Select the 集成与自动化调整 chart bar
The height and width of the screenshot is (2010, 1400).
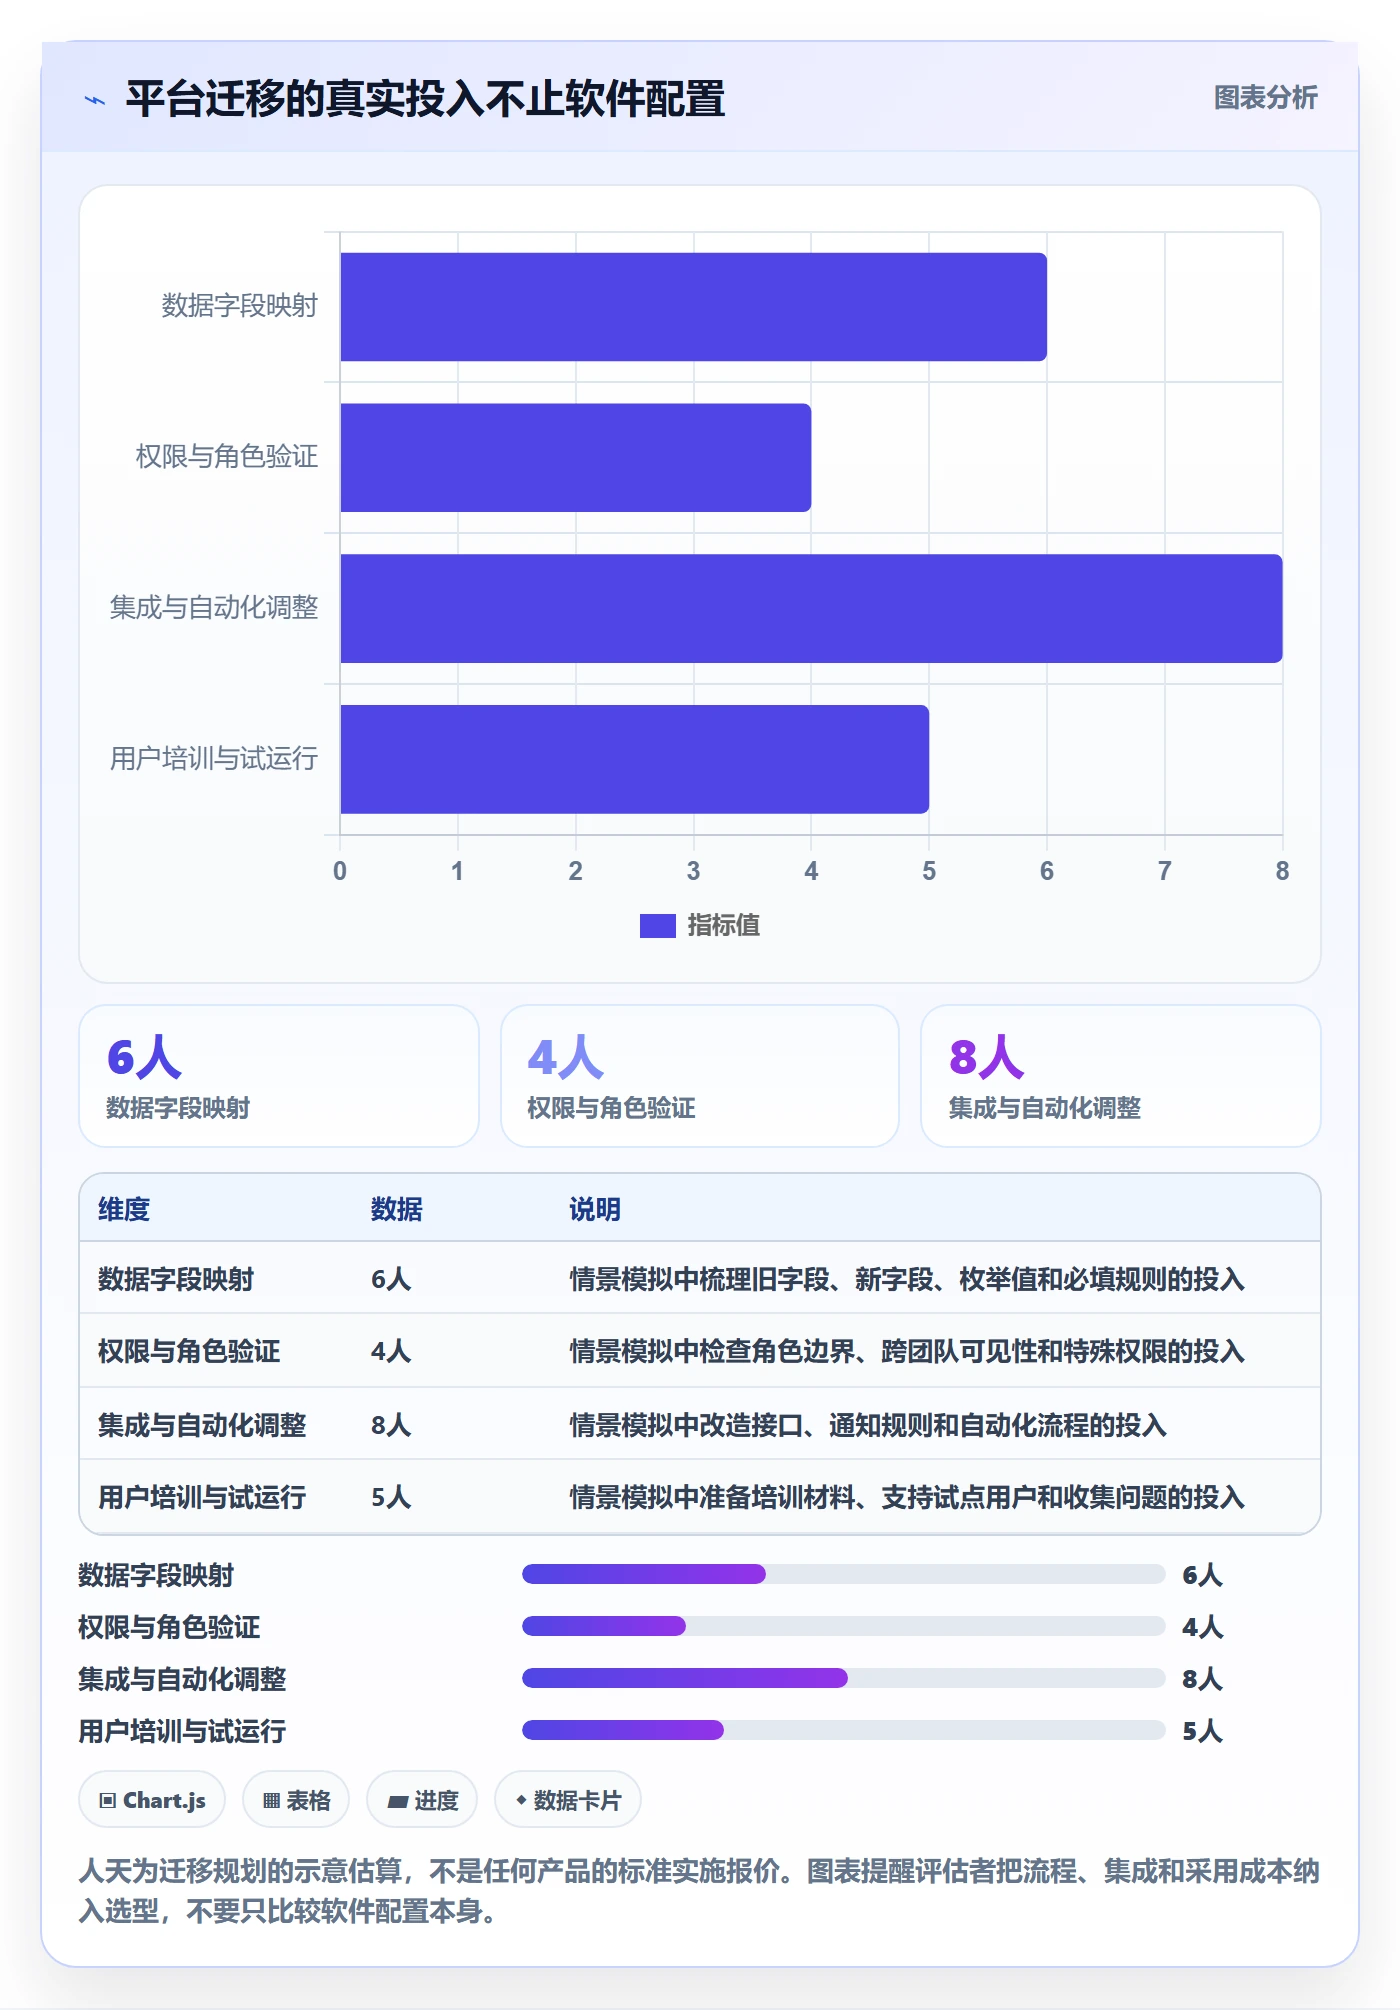811,608
